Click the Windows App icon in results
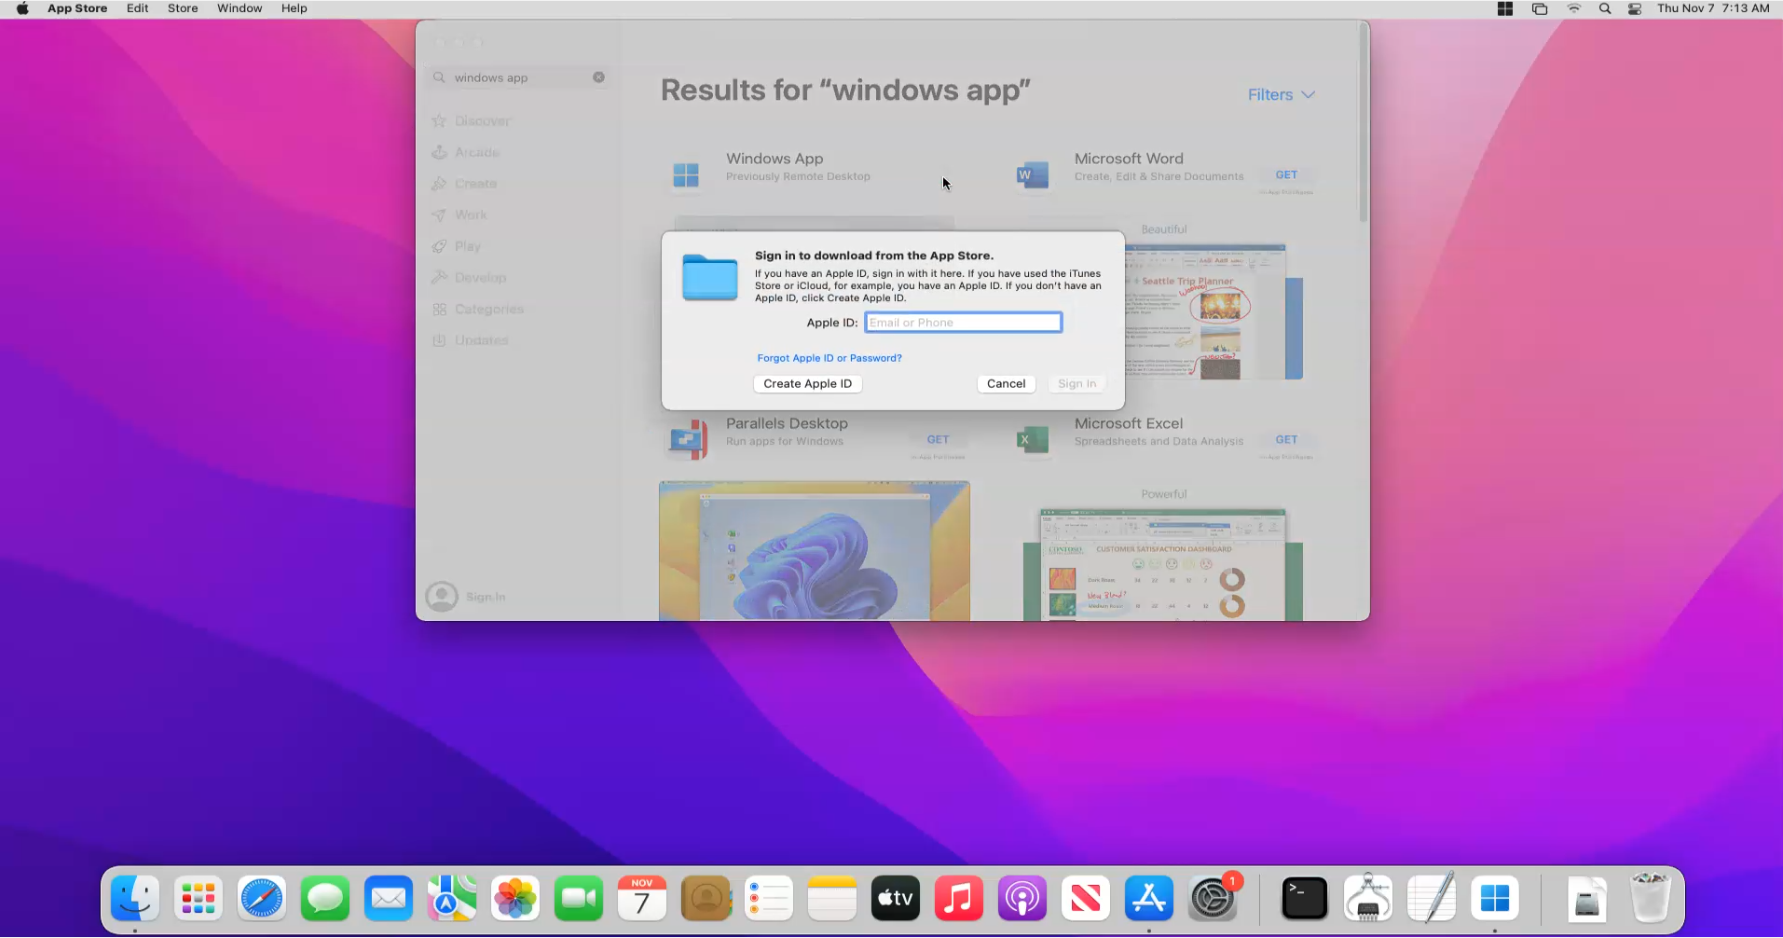The height and width of the screenshot is (938, 1783). click(686, 175)
